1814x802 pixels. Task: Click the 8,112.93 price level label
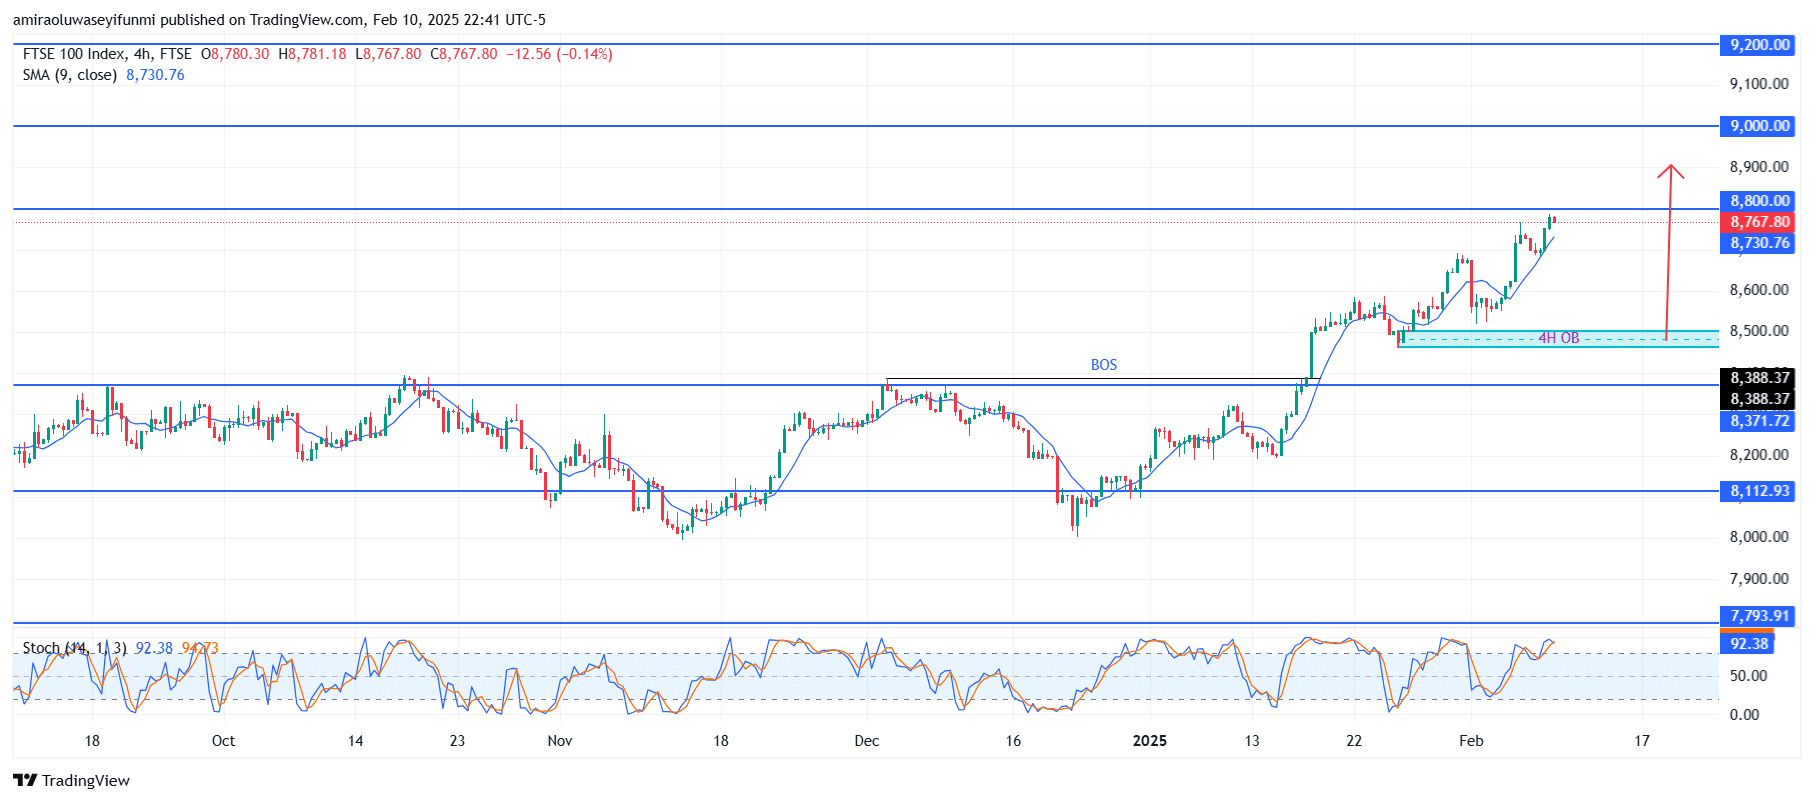[x=1759, y=491]
